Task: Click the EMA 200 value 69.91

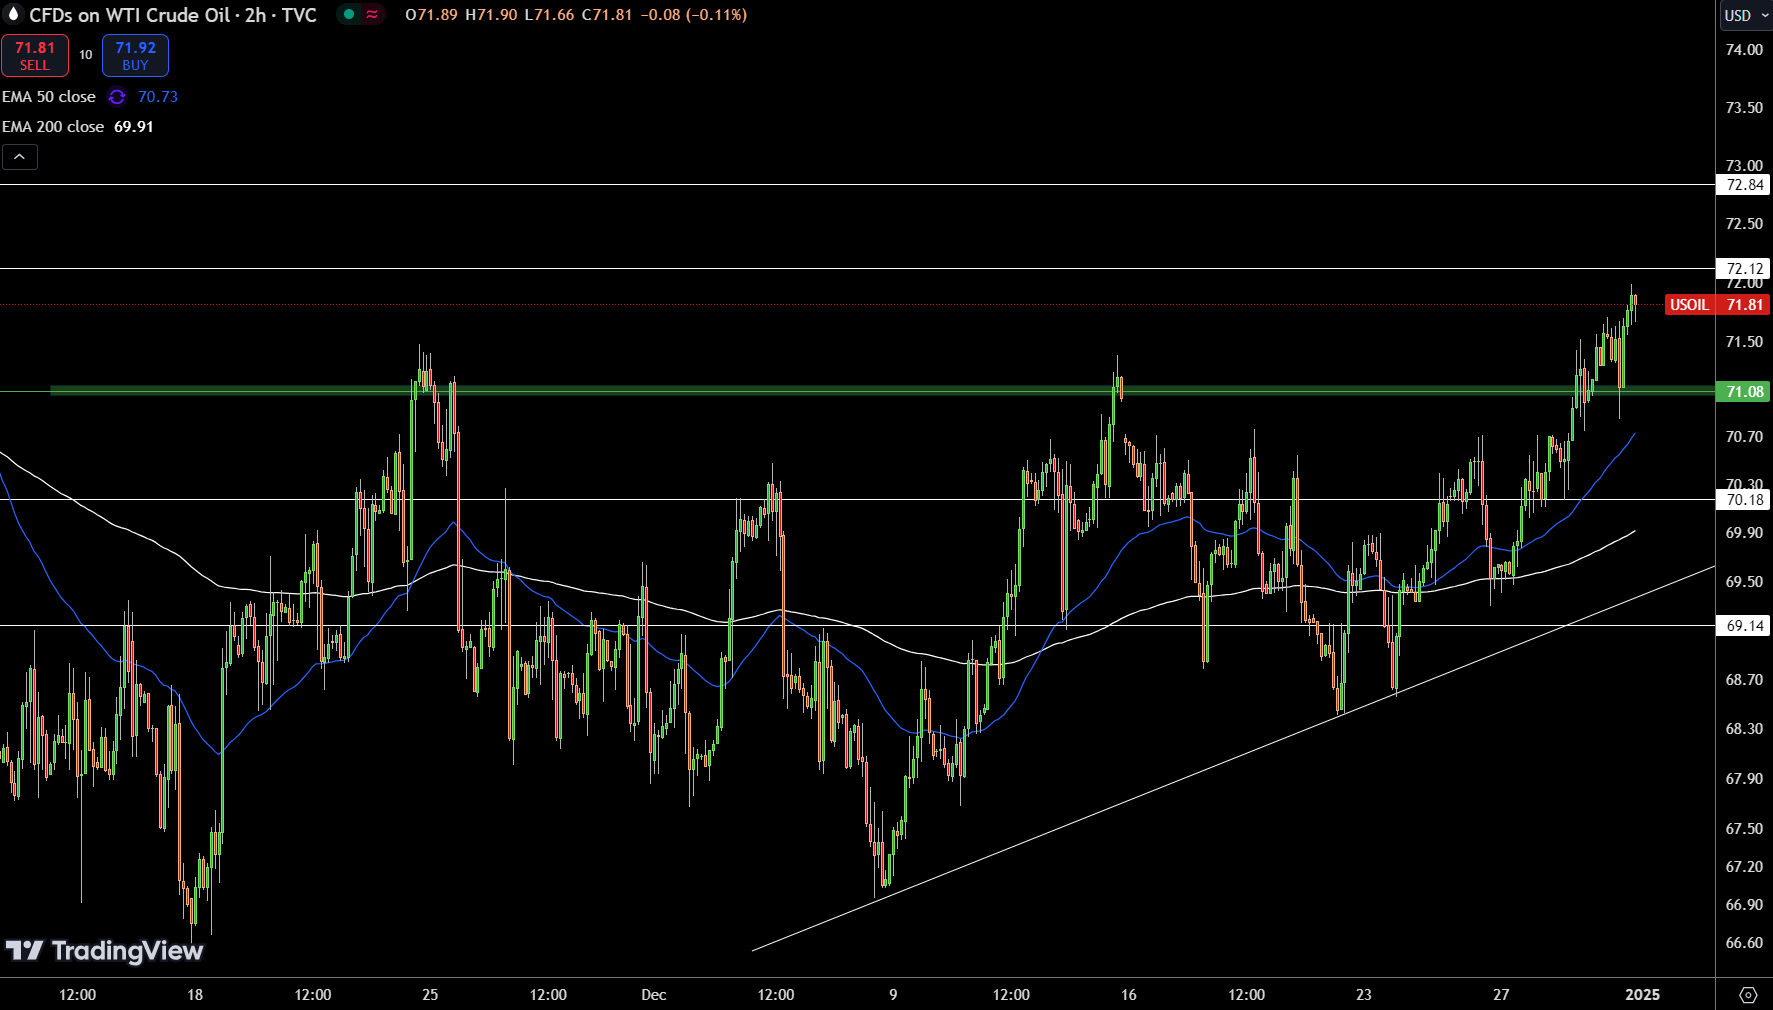Action: coord(134,127)
